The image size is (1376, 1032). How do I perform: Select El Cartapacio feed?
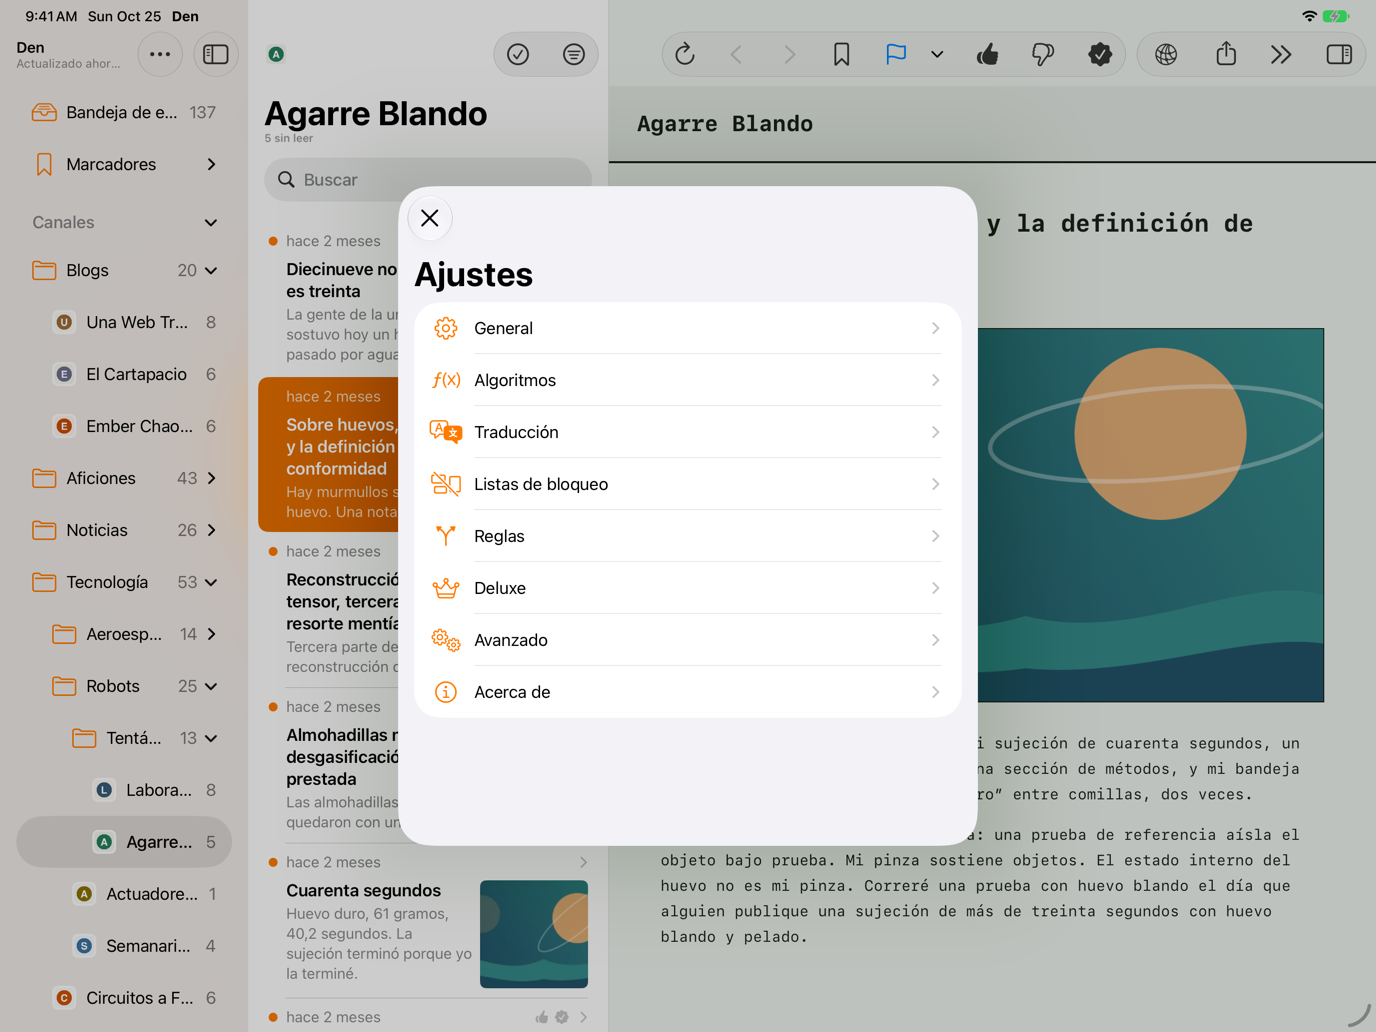124,374
